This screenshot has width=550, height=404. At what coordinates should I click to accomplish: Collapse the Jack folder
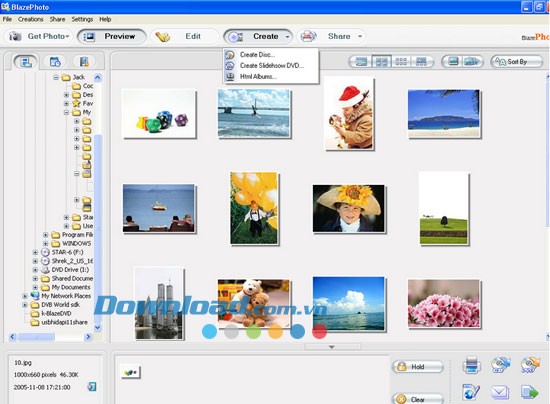56,77
